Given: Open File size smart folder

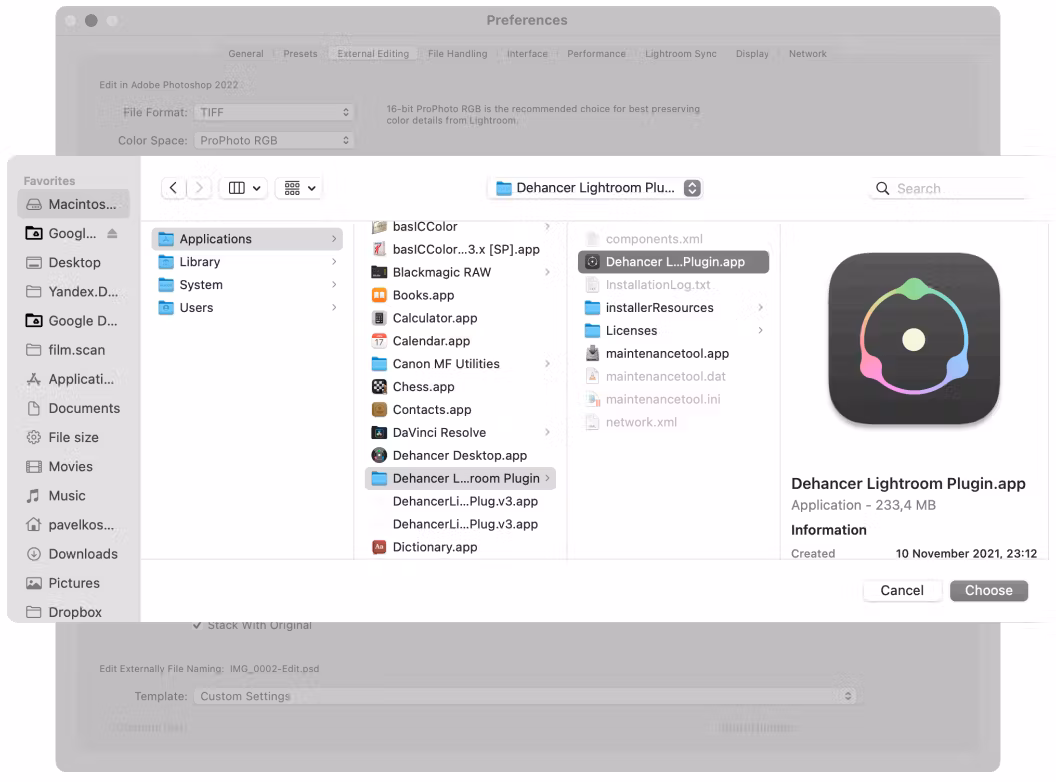Looking at the screenshot, I should point(73,437).
